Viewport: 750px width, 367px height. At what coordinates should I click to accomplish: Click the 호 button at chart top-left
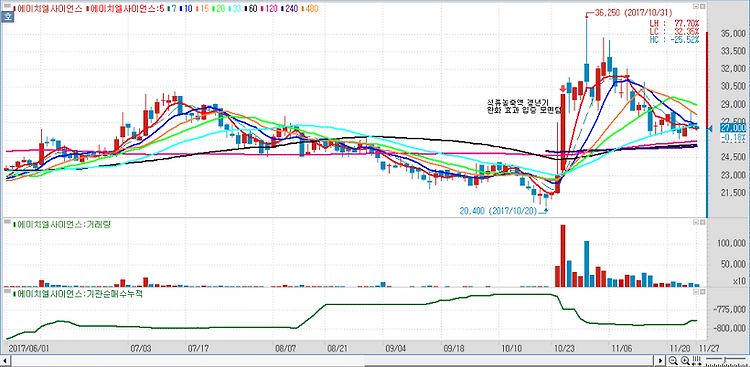click(x=8, y=17)
